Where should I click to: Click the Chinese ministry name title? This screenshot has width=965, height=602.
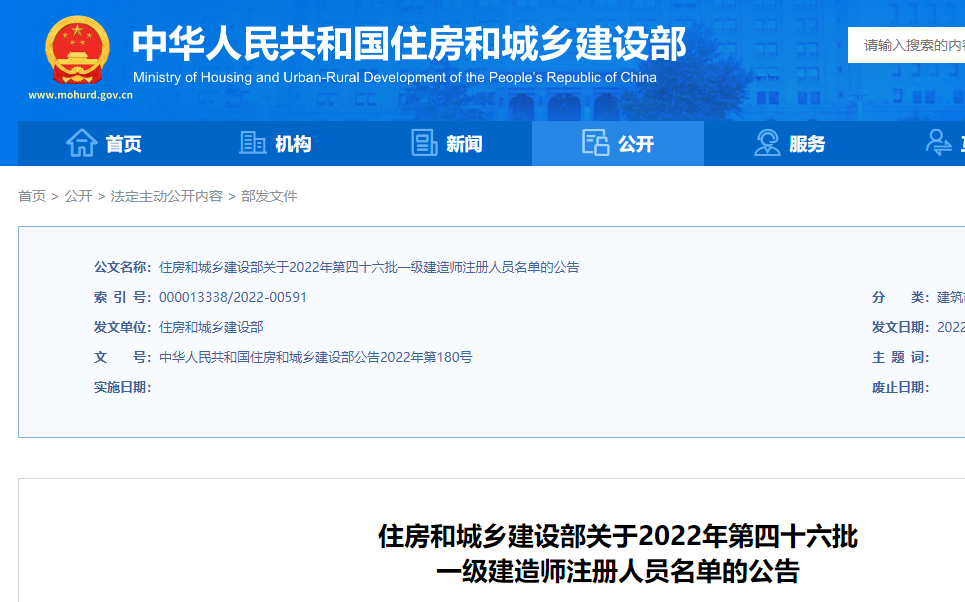click(x=409, y=43)
